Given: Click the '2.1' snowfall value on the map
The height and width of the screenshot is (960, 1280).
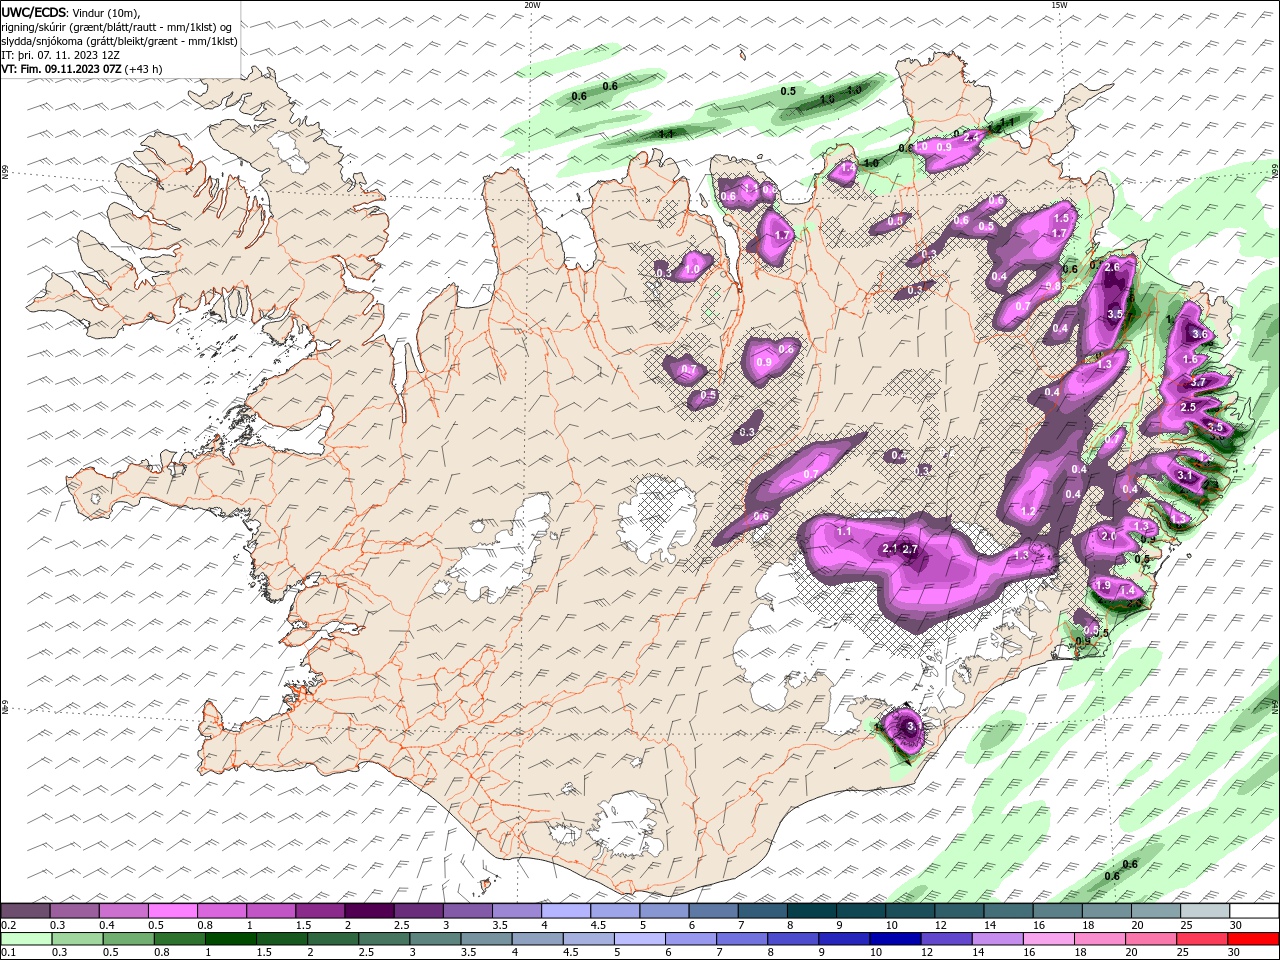Looking at the screenshot, I should (890, 548).
